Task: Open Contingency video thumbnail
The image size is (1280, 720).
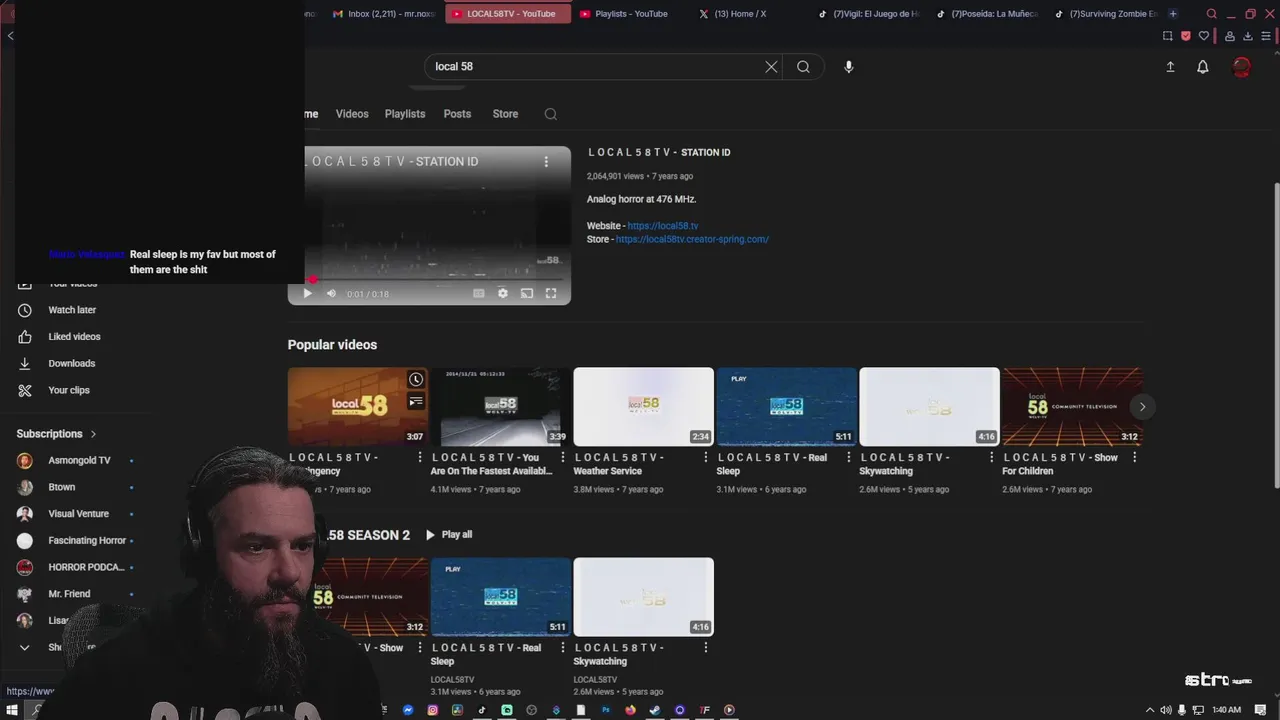Action: click(357, 407)
